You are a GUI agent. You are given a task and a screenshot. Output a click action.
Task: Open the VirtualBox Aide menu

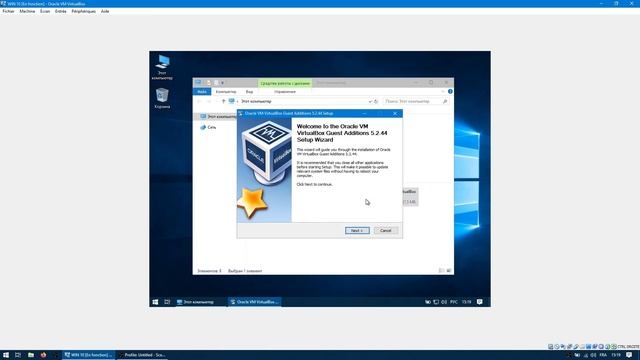[105, 11]
